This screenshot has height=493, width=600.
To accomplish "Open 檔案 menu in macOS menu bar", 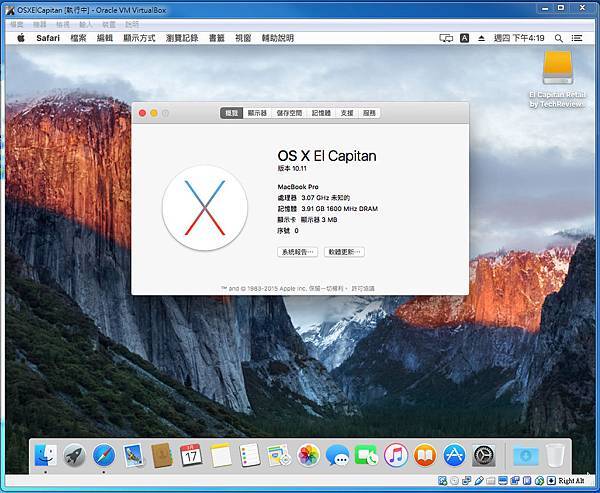I will click(x=78, y=38).
